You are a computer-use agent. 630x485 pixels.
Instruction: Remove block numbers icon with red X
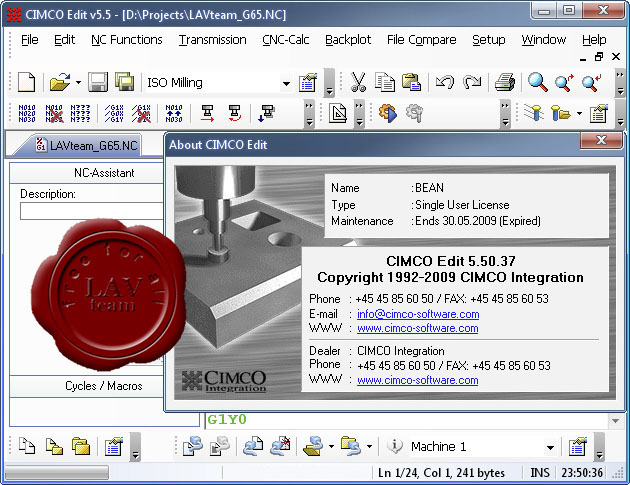(54, 113)
